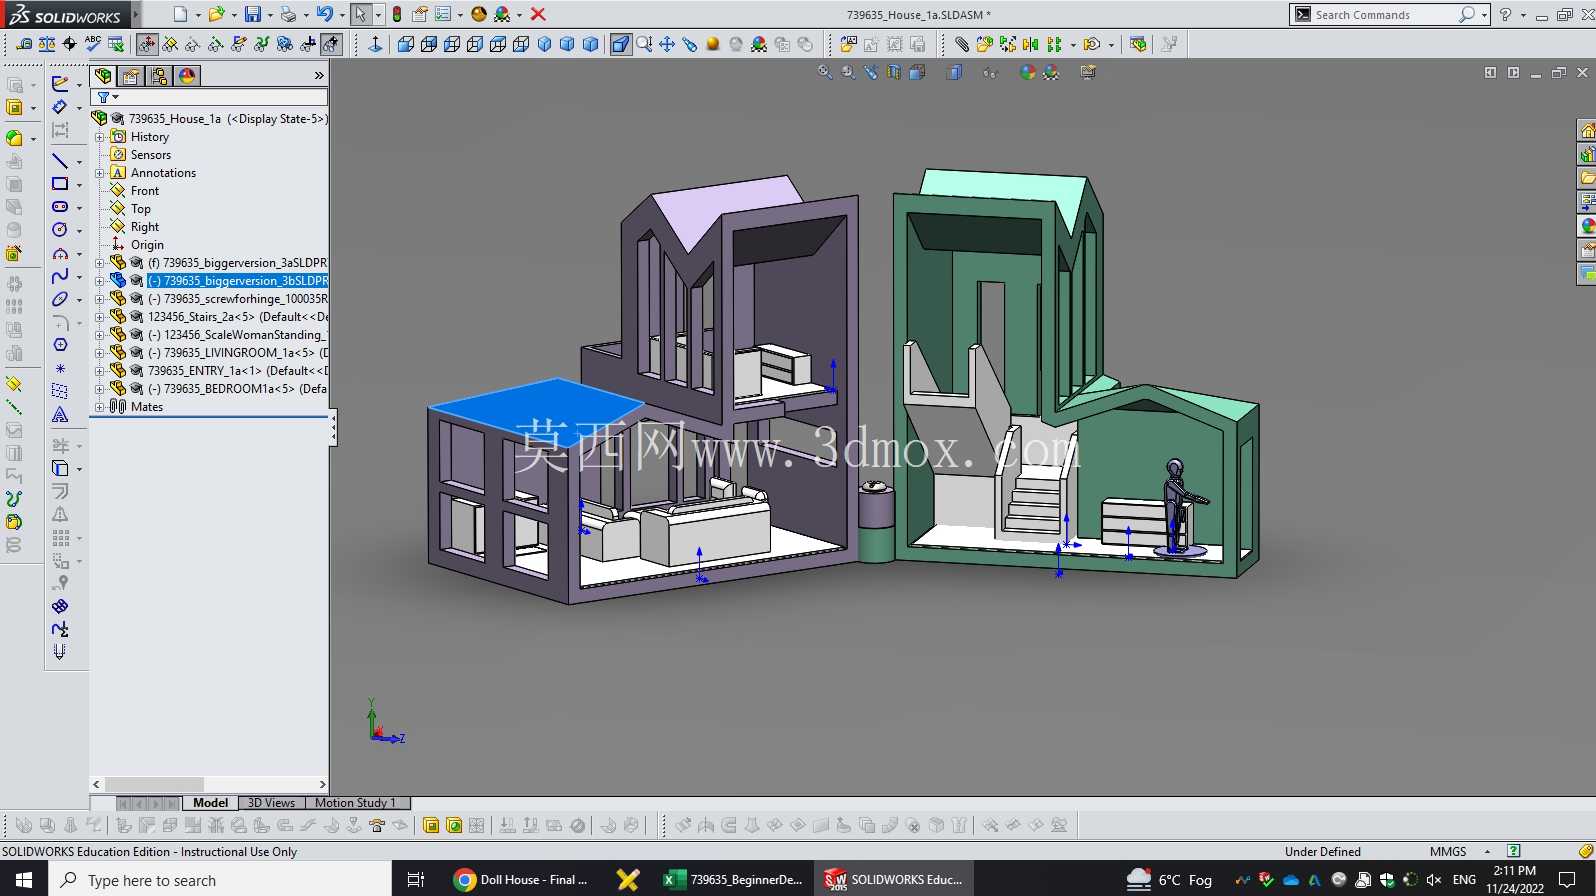Screen dimensions: 1596x896
Task: Click the New document icon
Action: click(180, 14)
